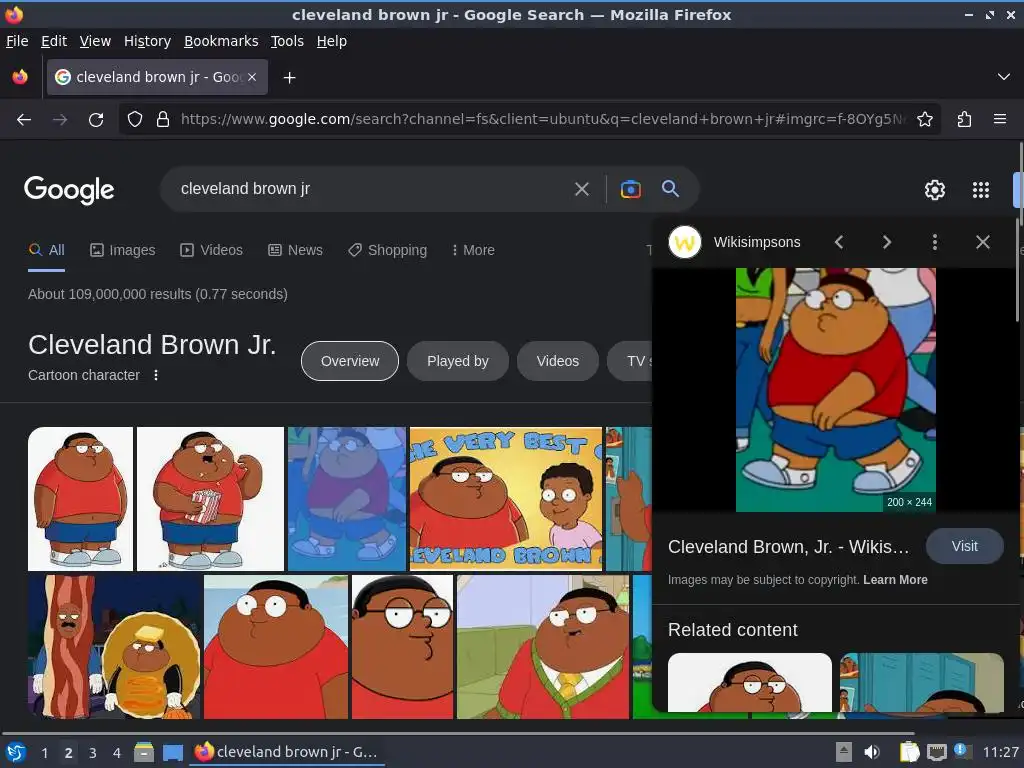1024x768 pixels.
Task: Select the bacon and pancake costume thumbnail
Action: (115, 647)
